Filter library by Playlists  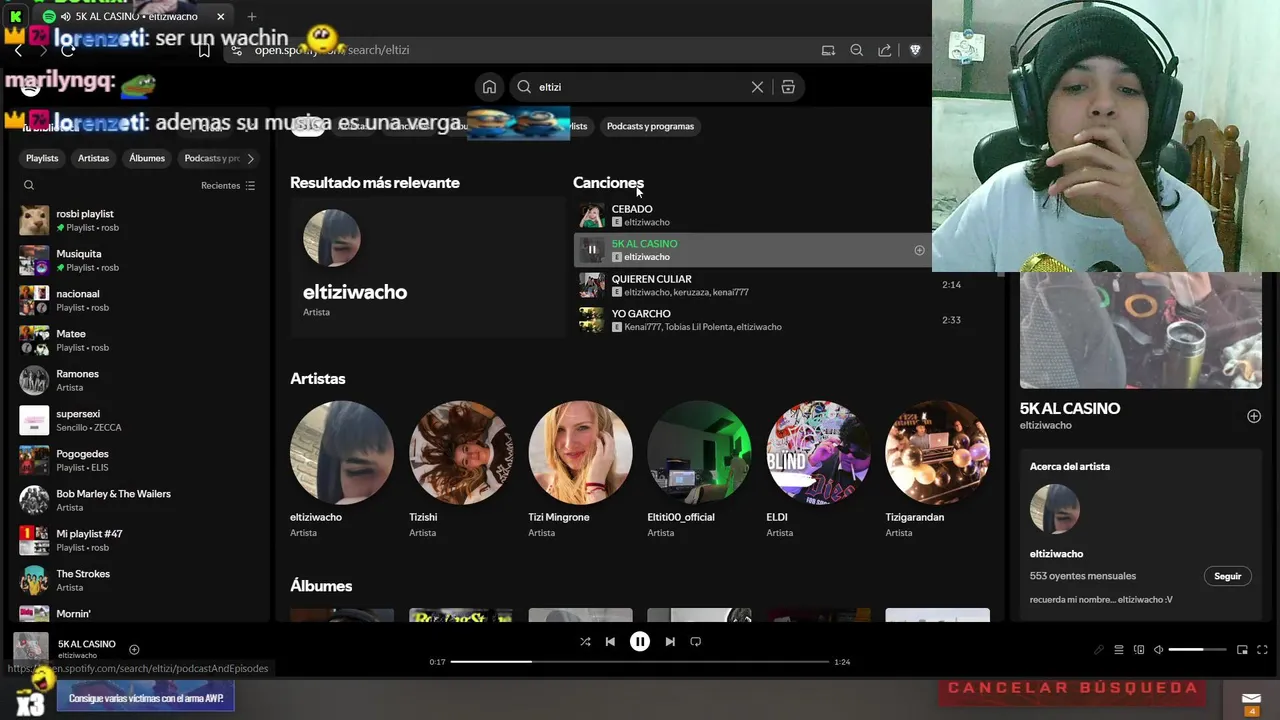point(42,158)
